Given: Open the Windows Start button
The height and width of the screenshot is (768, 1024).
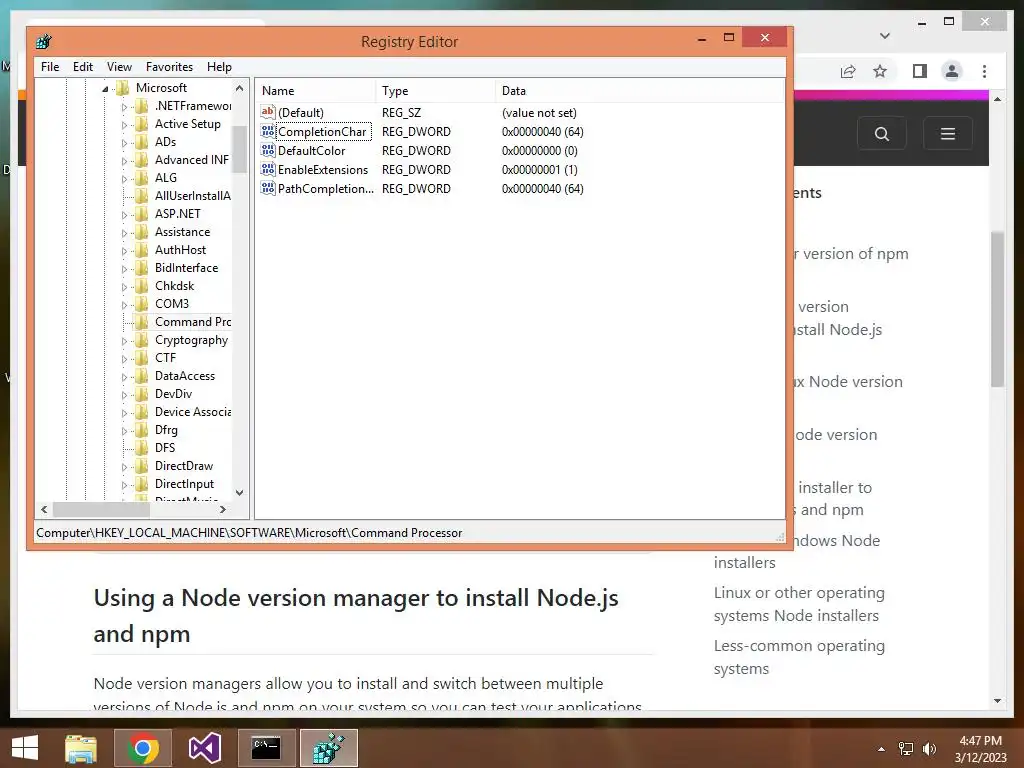Looking at the screenshot, I should click(25, 748).
